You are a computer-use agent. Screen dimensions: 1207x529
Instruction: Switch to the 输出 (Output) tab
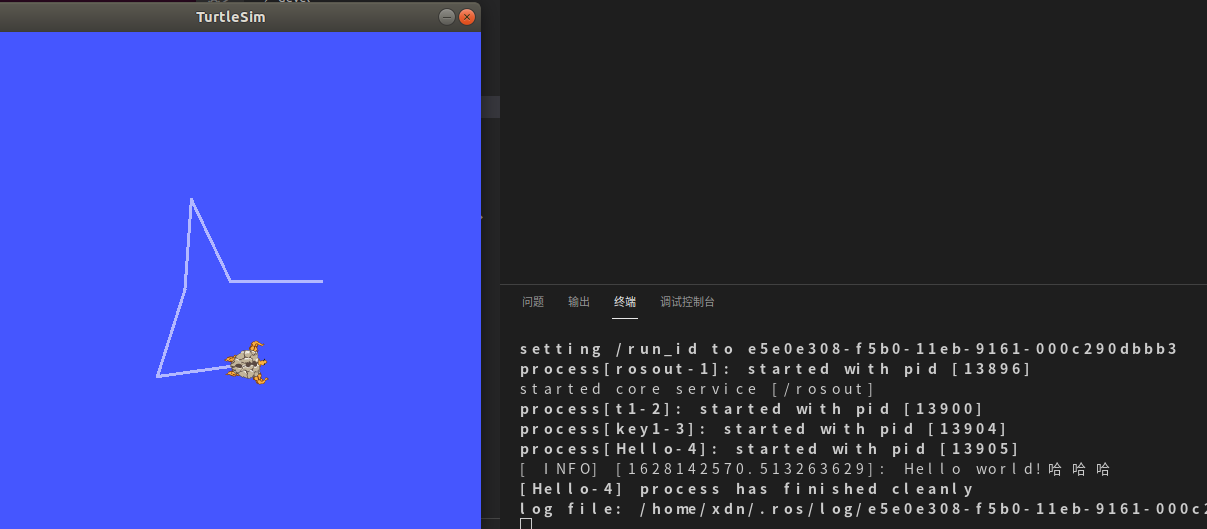579,302
